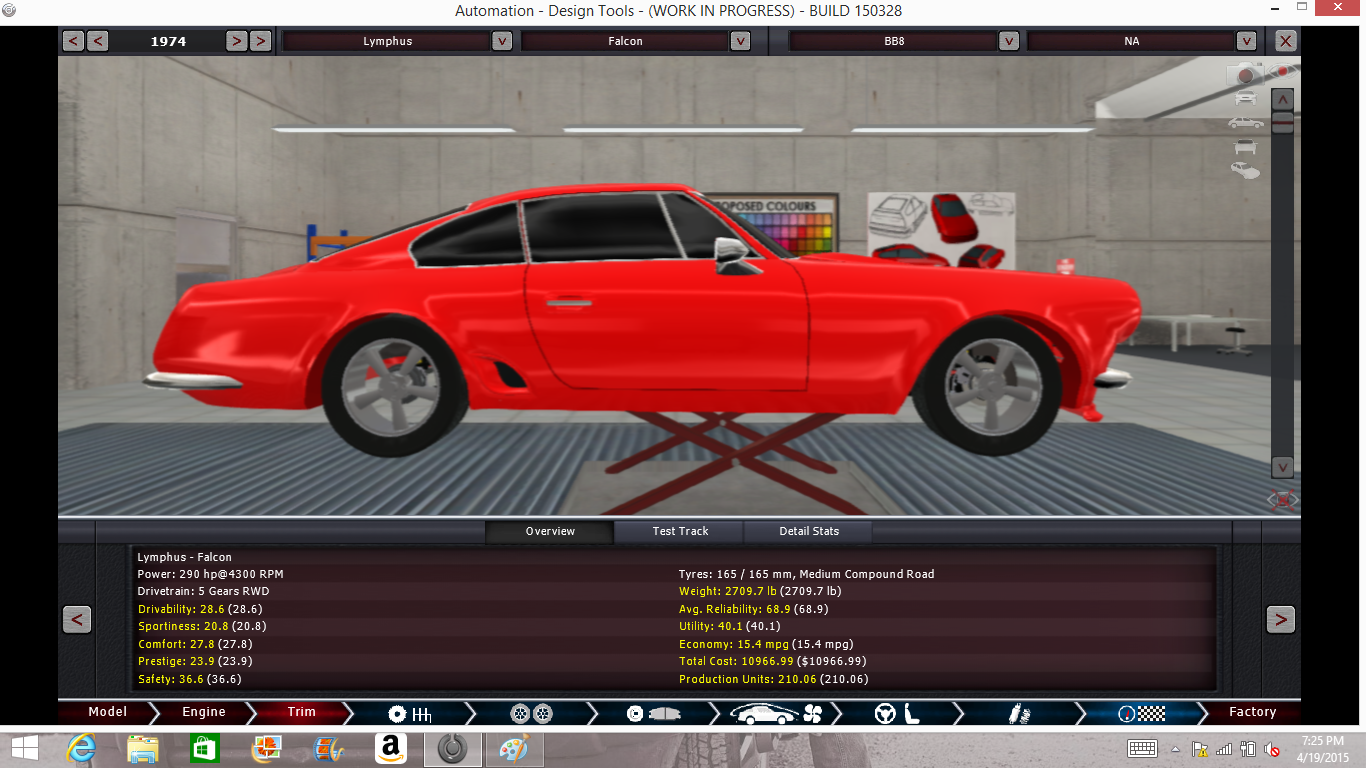
Task: Switch to side view car icon
Action: 1245,123
